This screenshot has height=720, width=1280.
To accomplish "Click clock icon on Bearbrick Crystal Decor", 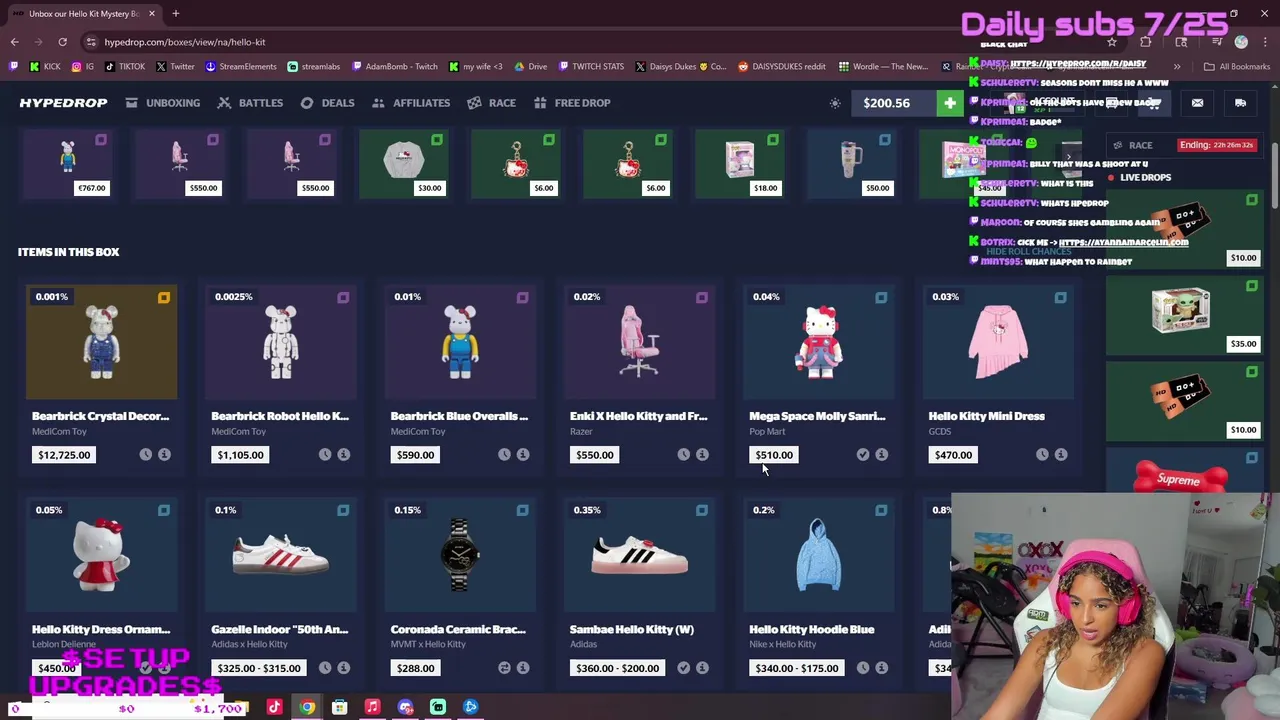I will click(x=145, y=455).
